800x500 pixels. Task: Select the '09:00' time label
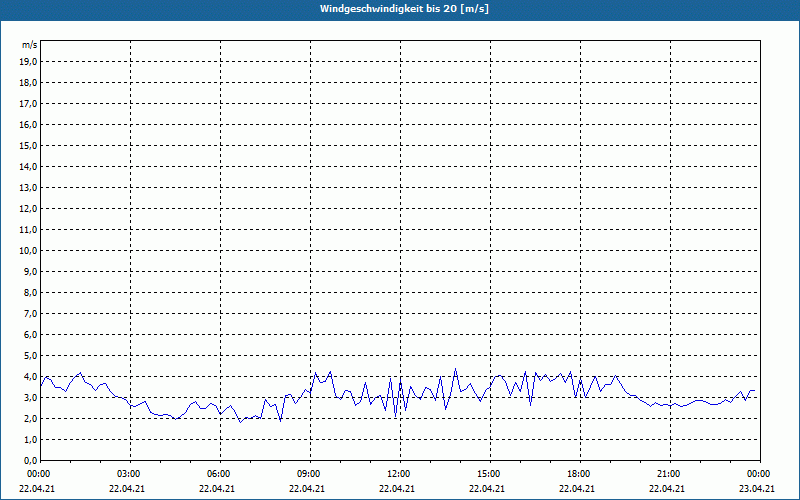tap(309, 474)
